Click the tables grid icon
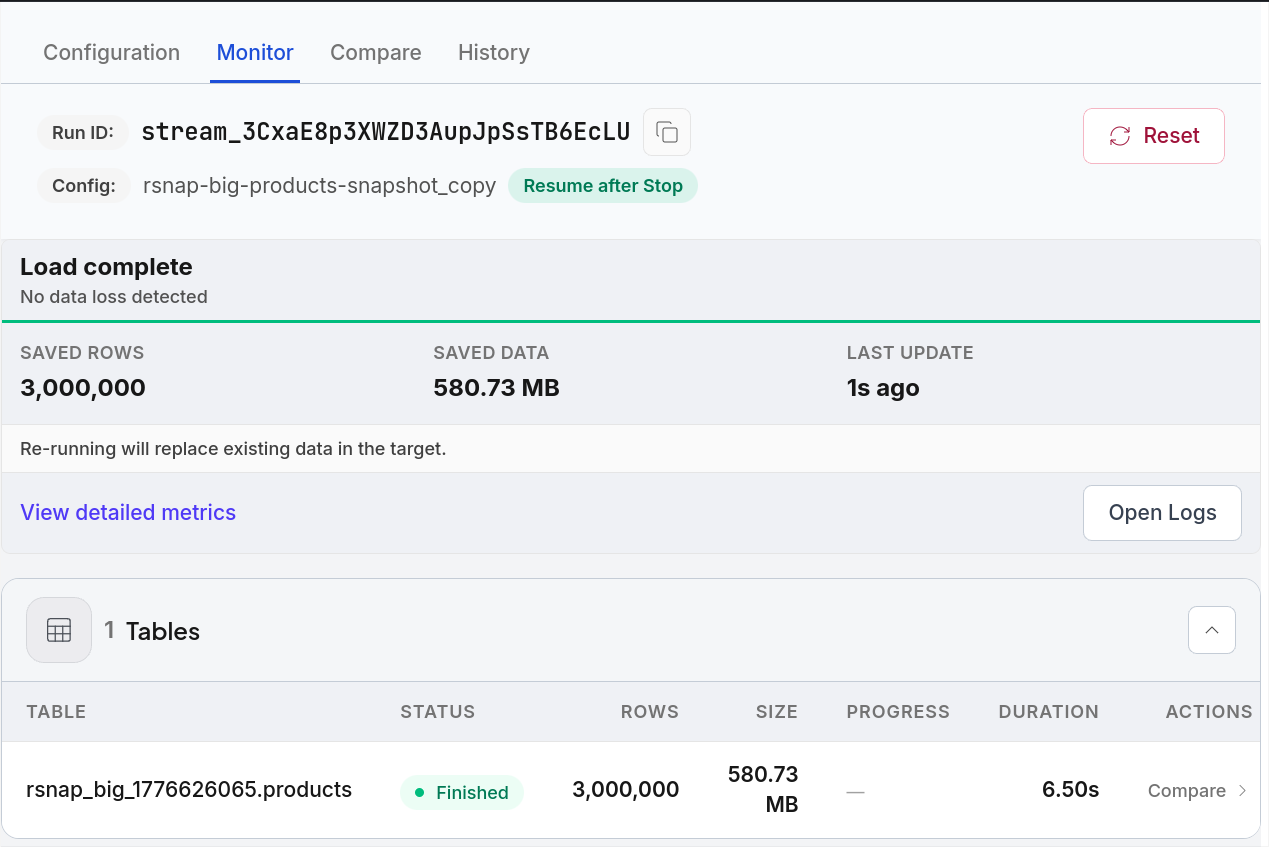The width and height of the screenshot is (1269, 847). [59, 630]
